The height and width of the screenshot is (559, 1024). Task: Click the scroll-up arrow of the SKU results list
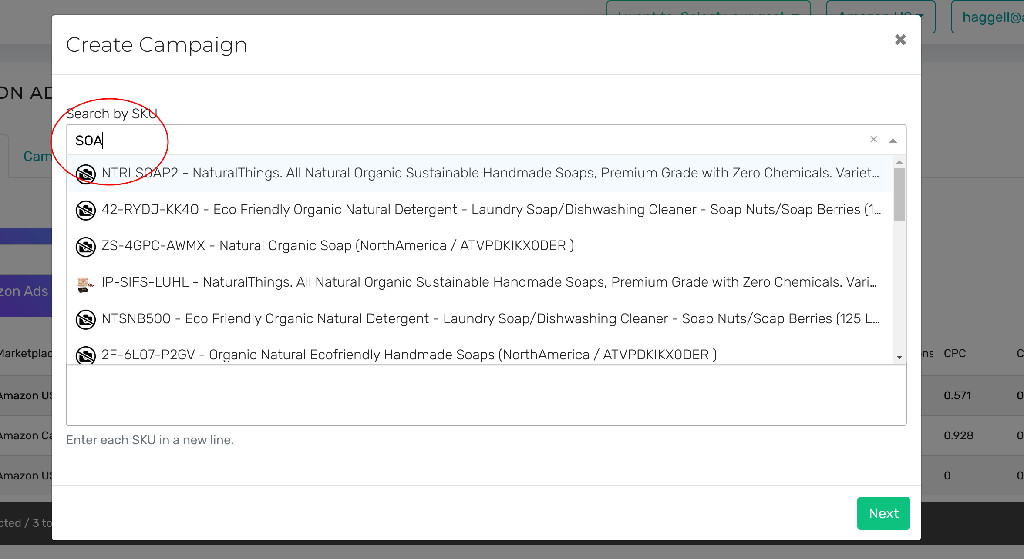tap(899, 162)
